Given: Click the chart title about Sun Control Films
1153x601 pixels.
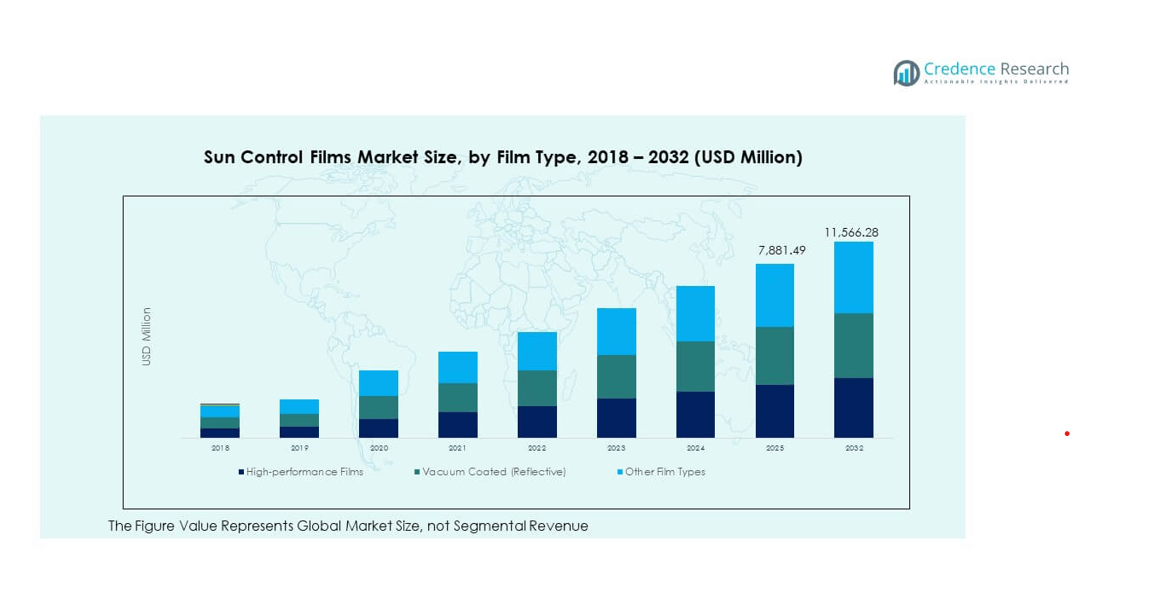Looking at the screenshot, I should (502, 157).
